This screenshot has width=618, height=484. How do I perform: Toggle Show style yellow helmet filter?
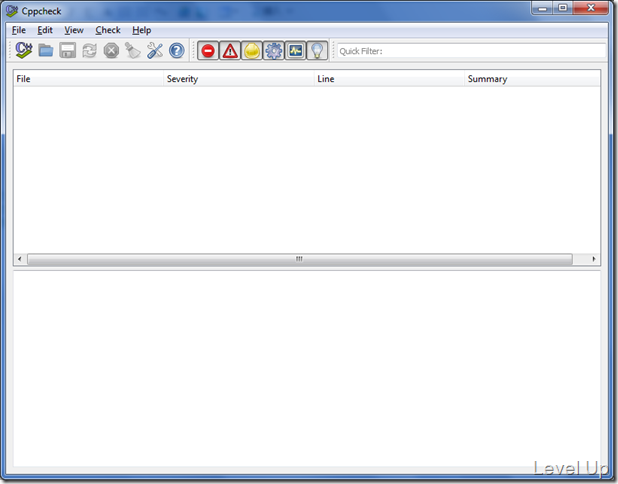click(x=252, y=51)
